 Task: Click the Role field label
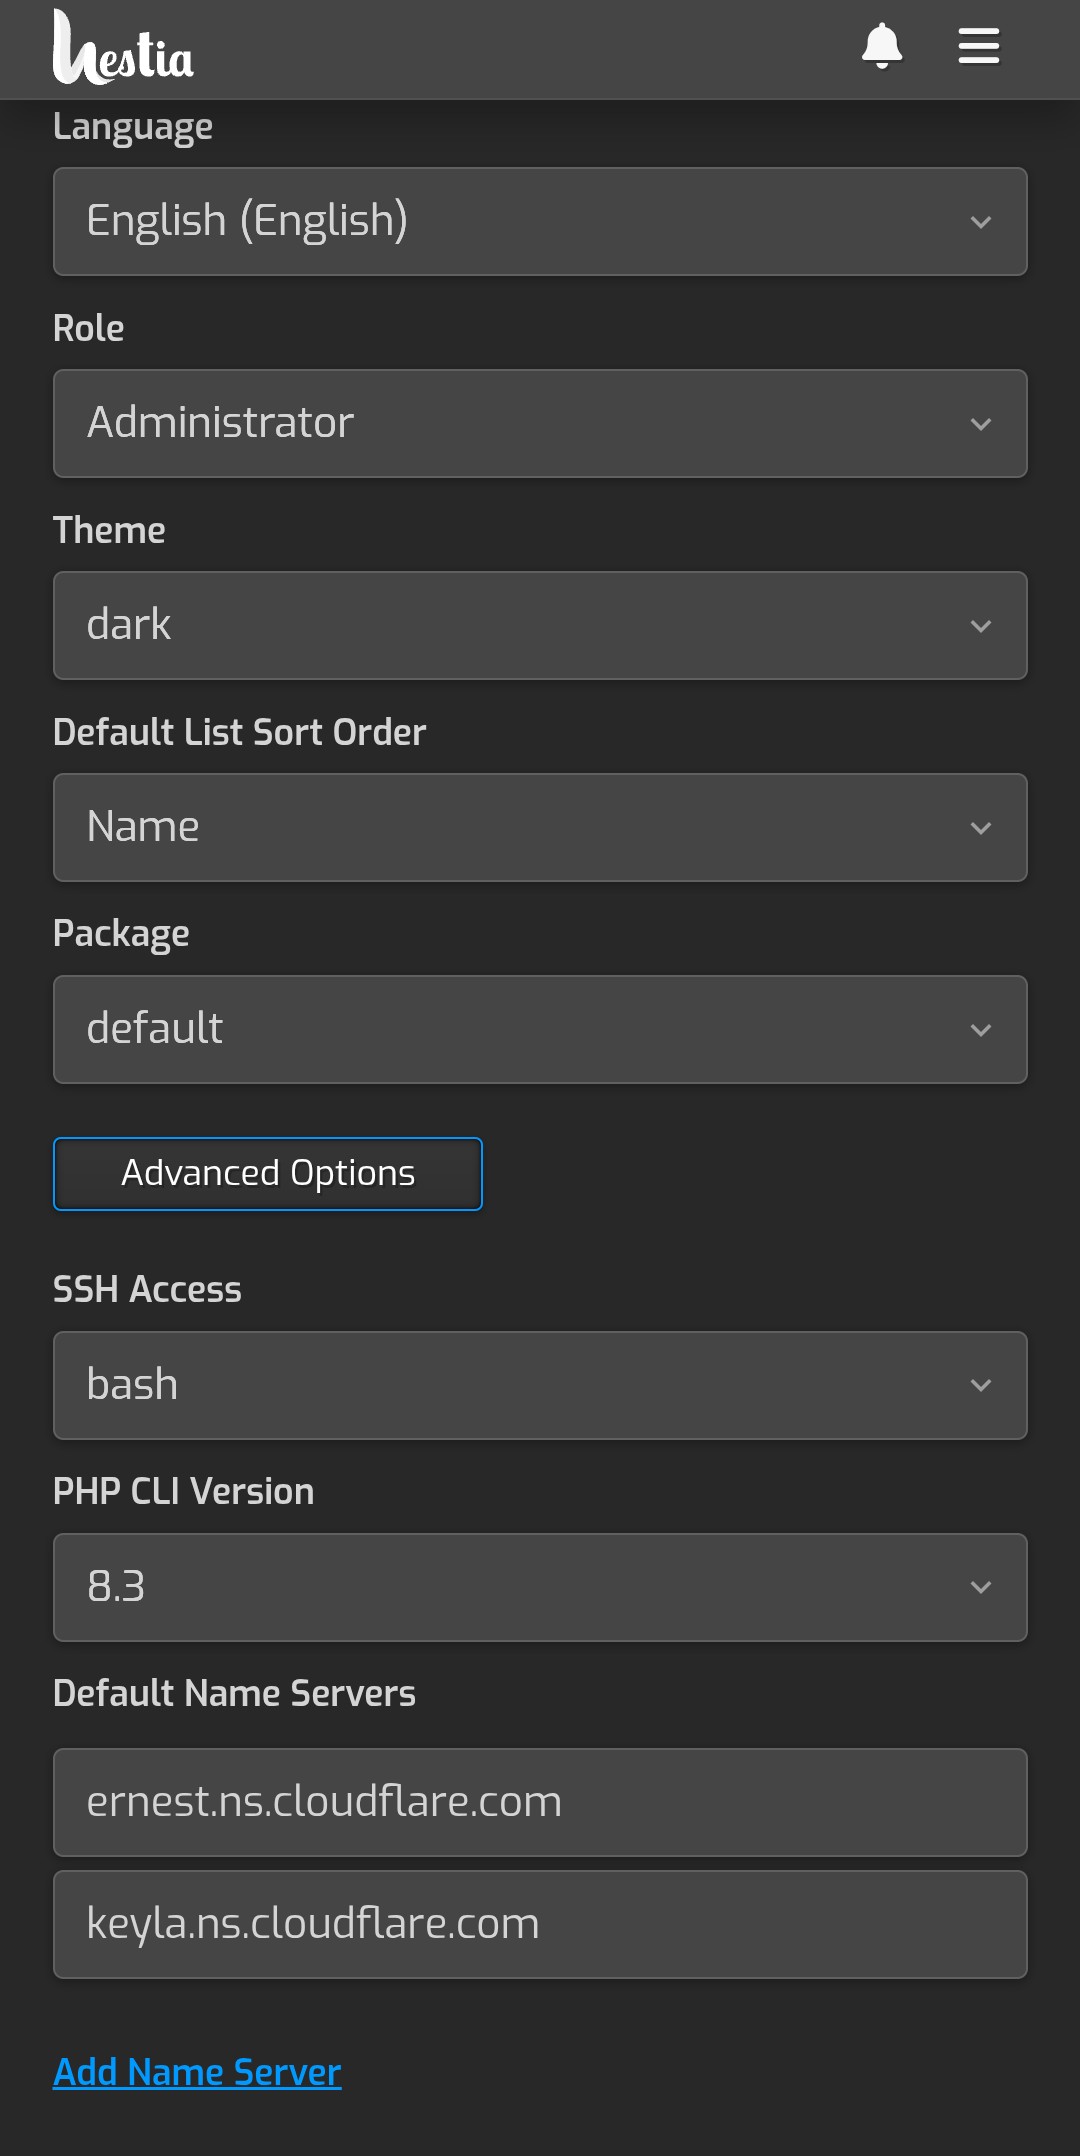pos(89,328)
